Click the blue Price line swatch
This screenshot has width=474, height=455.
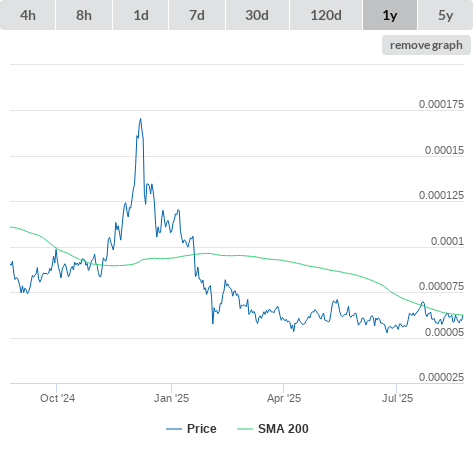coord(174,429)
